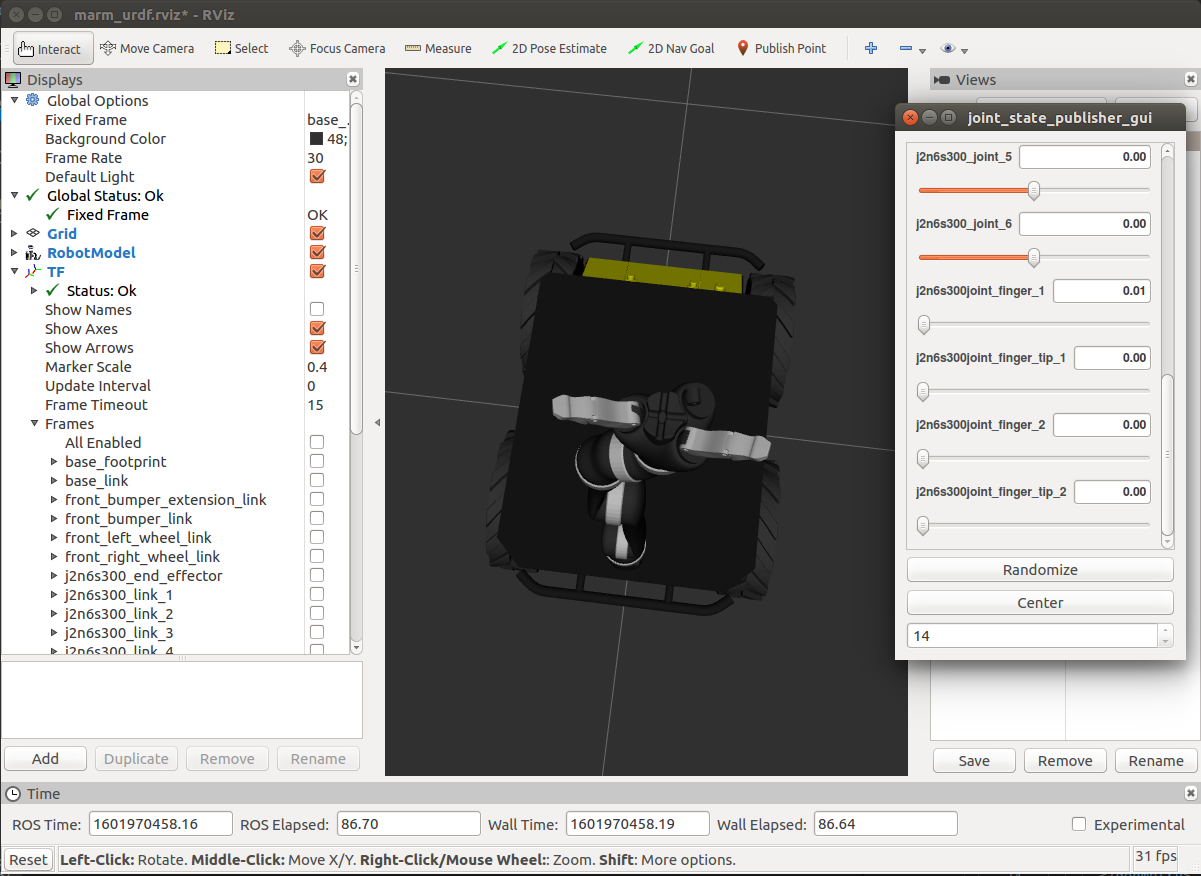Select the Interact tool
1201x876 pixels.
pos(54,48)
